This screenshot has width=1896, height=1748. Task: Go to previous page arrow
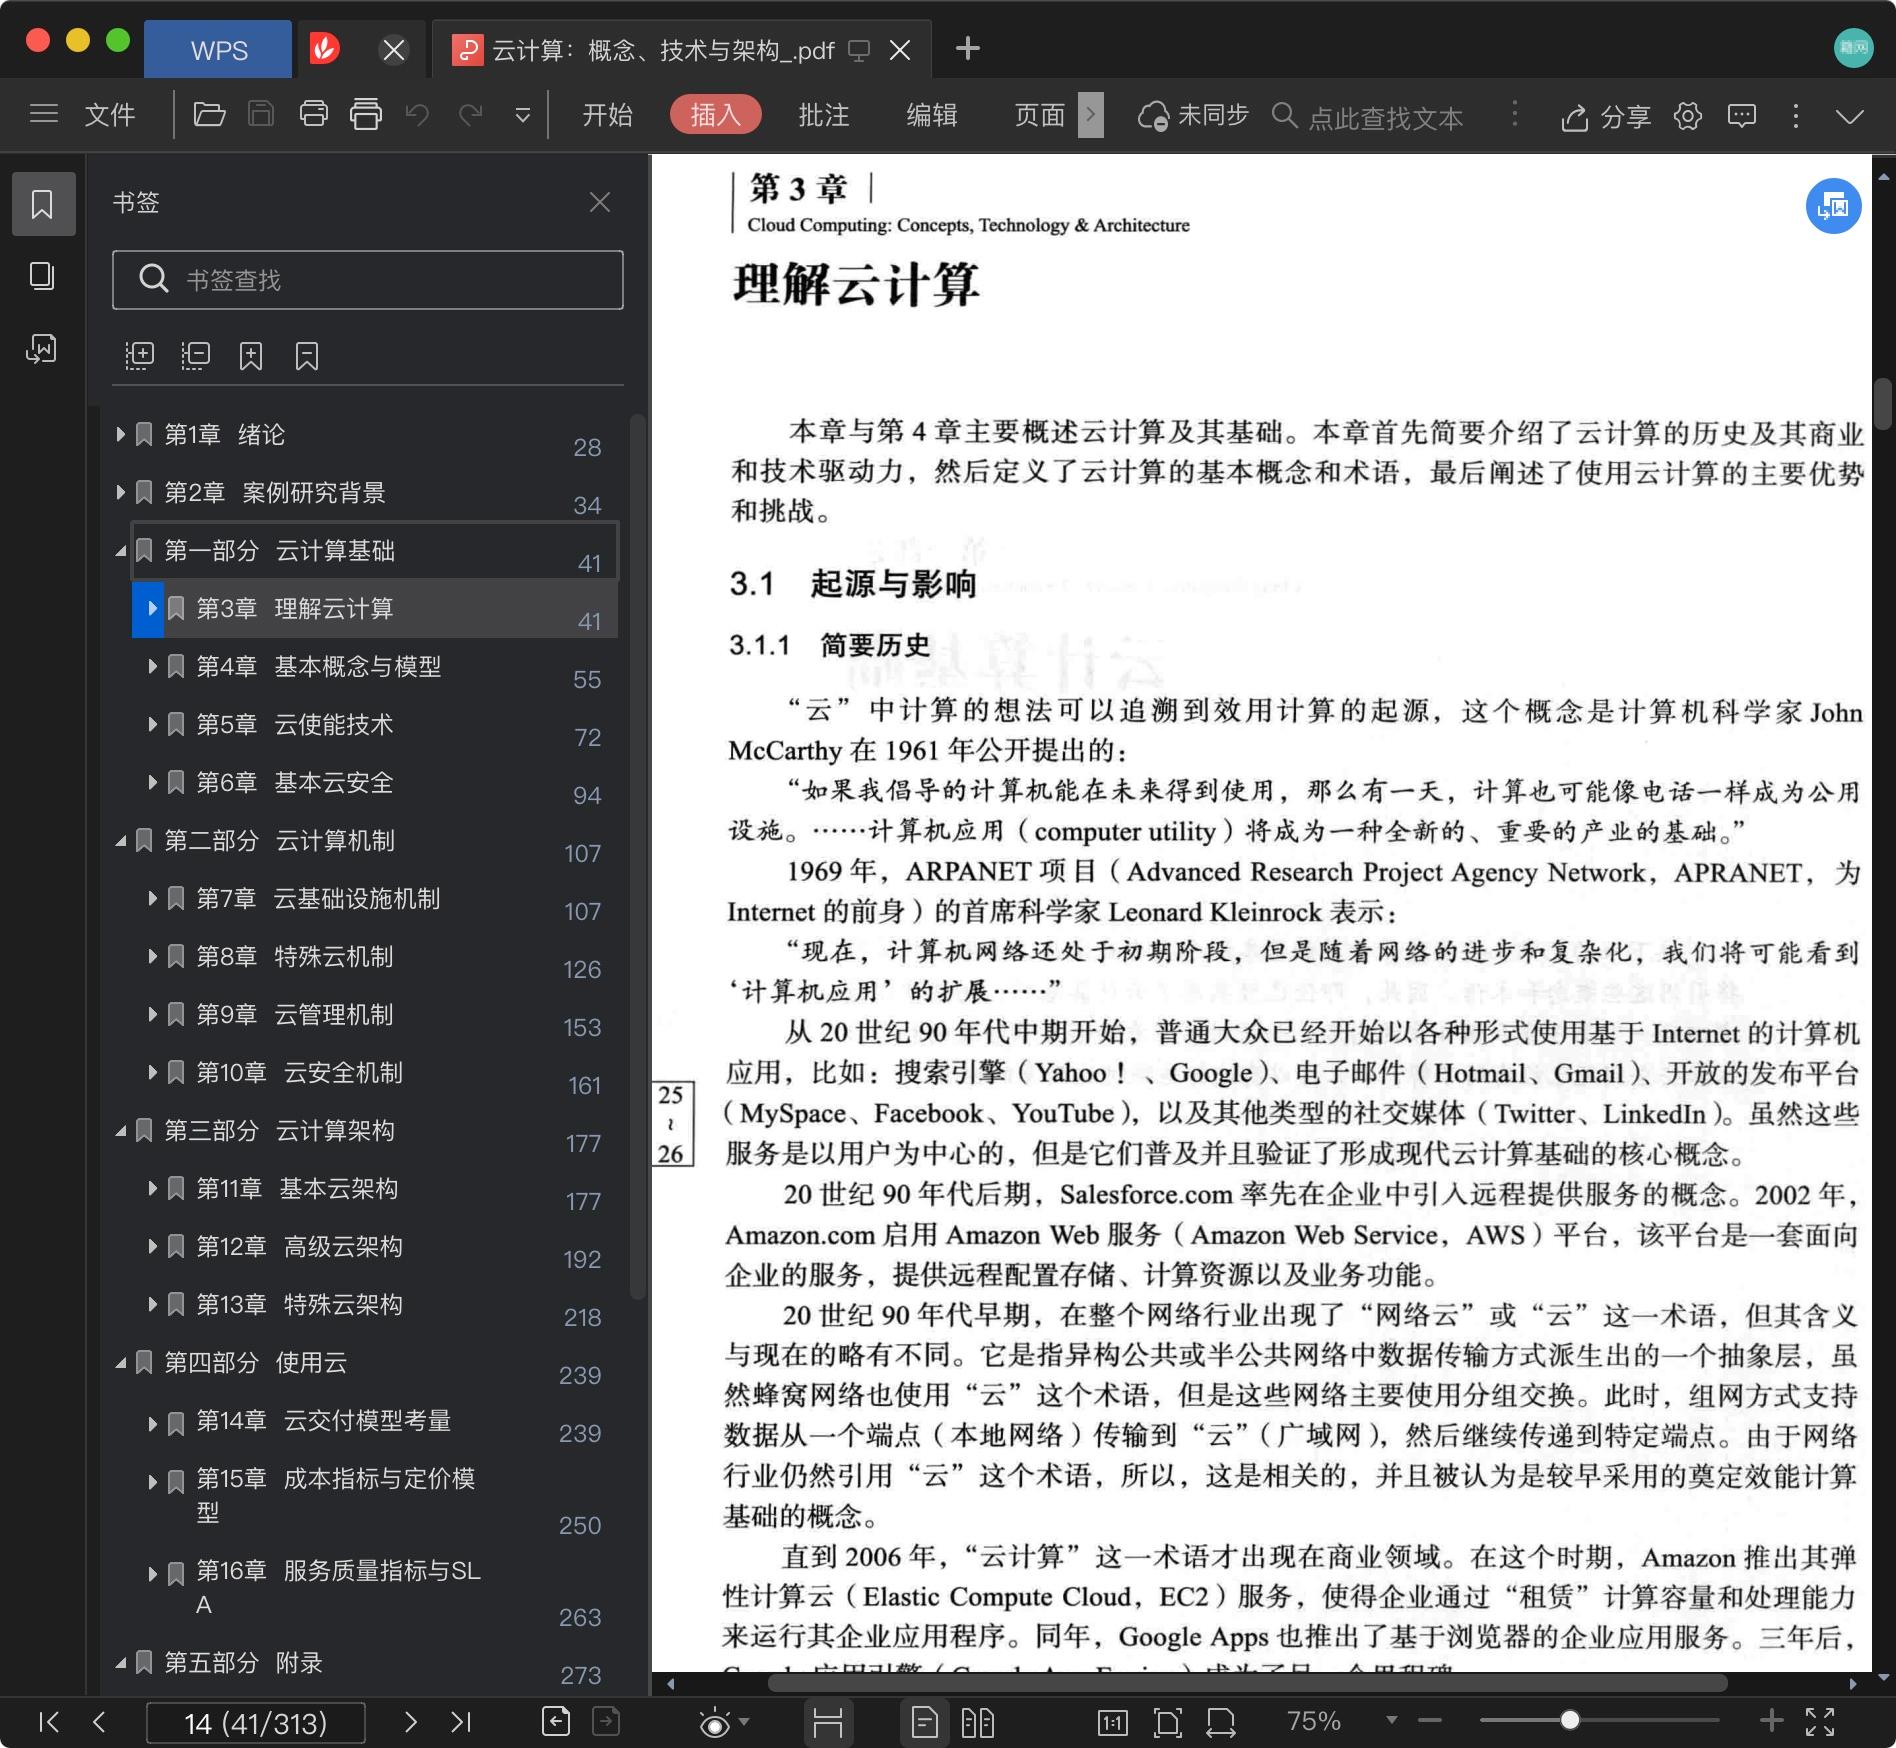pyautogui.click(x=98, y=1721)
